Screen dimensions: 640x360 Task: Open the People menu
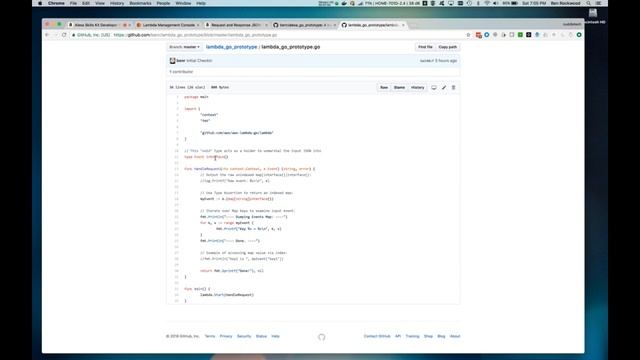tap(163, 3)
